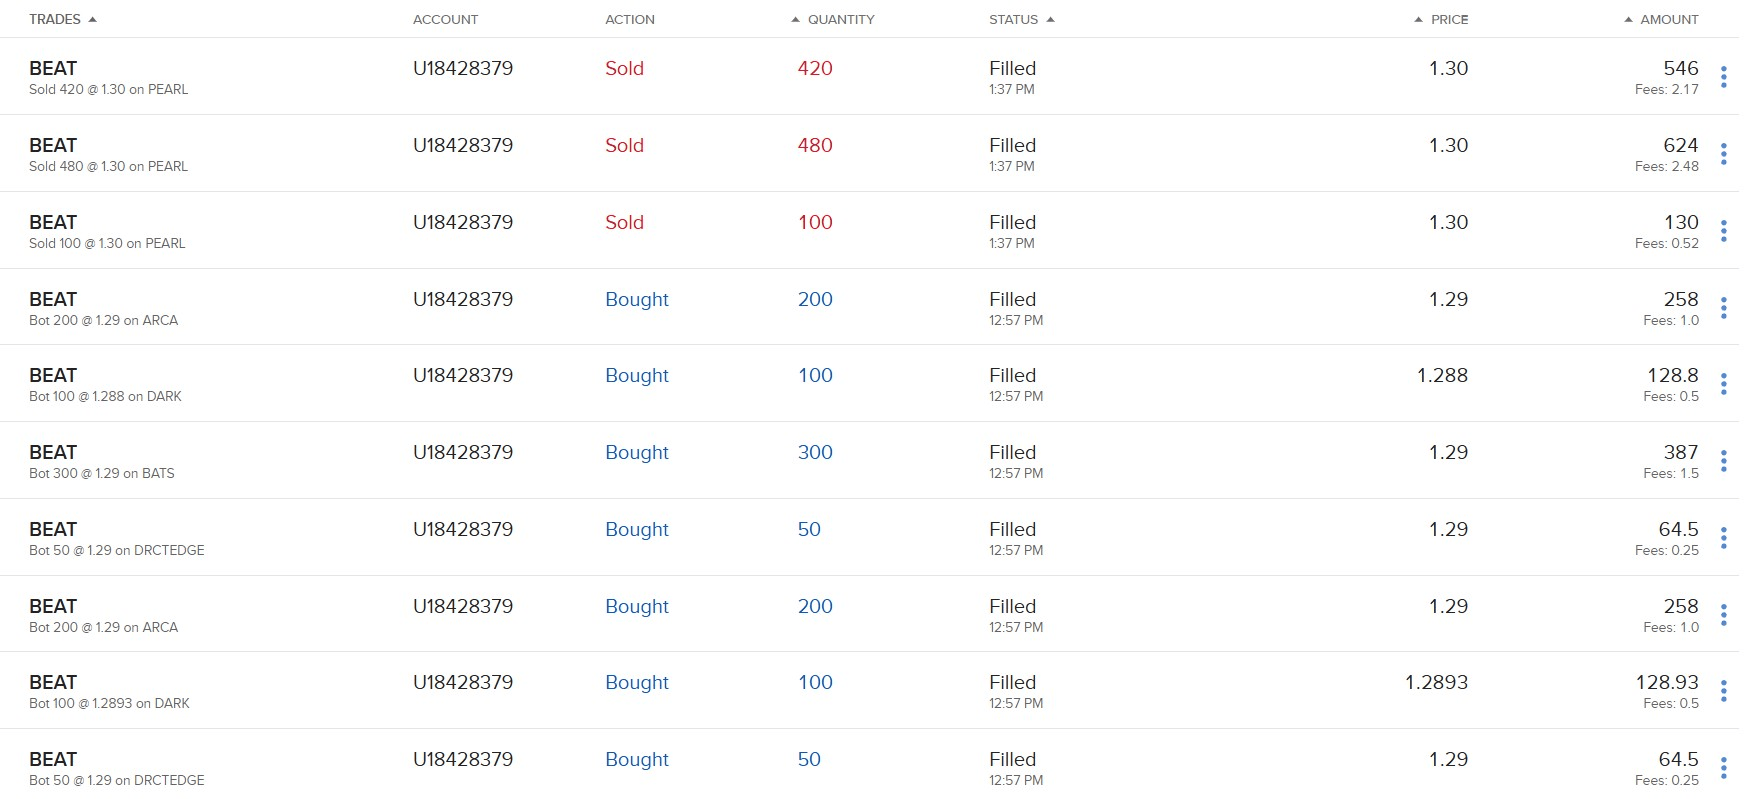
Task: Click the ACCOUNT column header
Action: [x=445, y=19]
